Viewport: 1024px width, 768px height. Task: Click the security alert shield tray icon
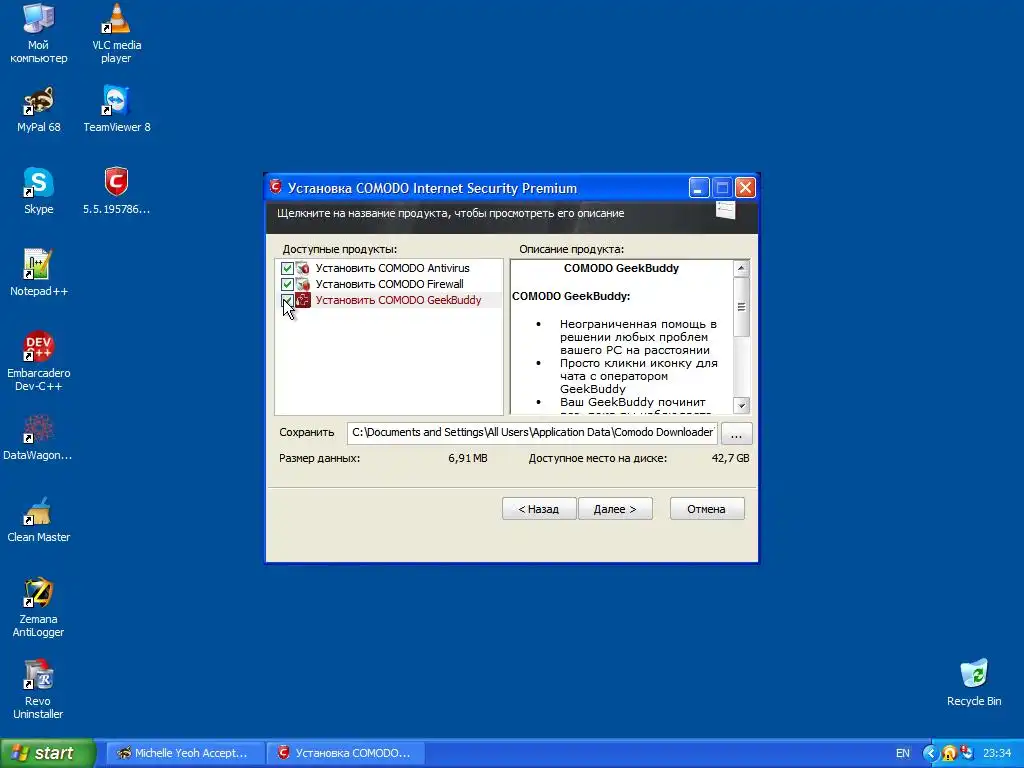click(x=949, y=753)
